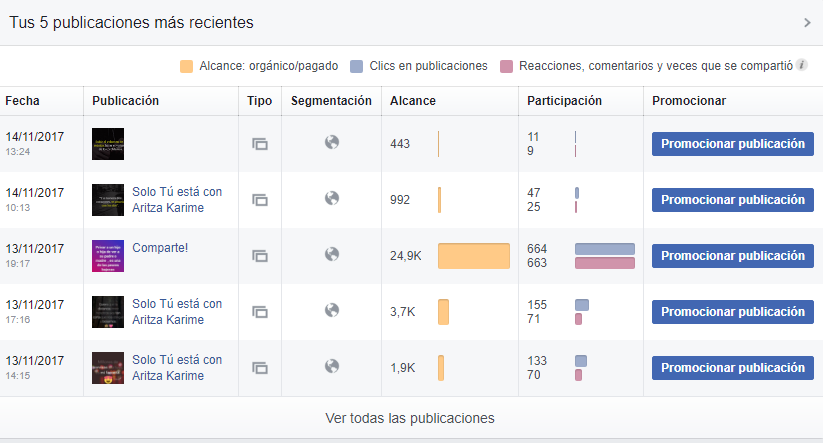This screenshot has height=443, width=823.
Task: Click blue Clics en publicaciones legend swatch
Action: [356, 66]
